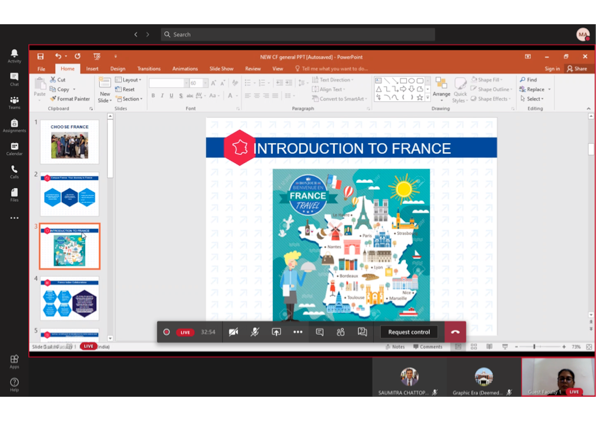
Task: Switch to the Review tab
Action: coord(253,69)
